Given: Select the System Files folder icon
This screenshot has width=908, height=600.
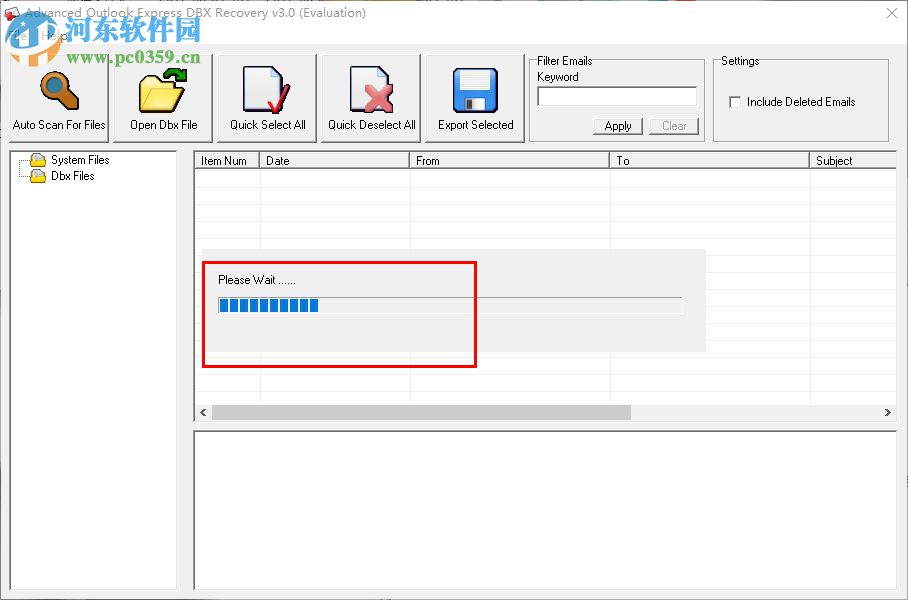Looking at the screenshot, I should (x=36, y=159).
